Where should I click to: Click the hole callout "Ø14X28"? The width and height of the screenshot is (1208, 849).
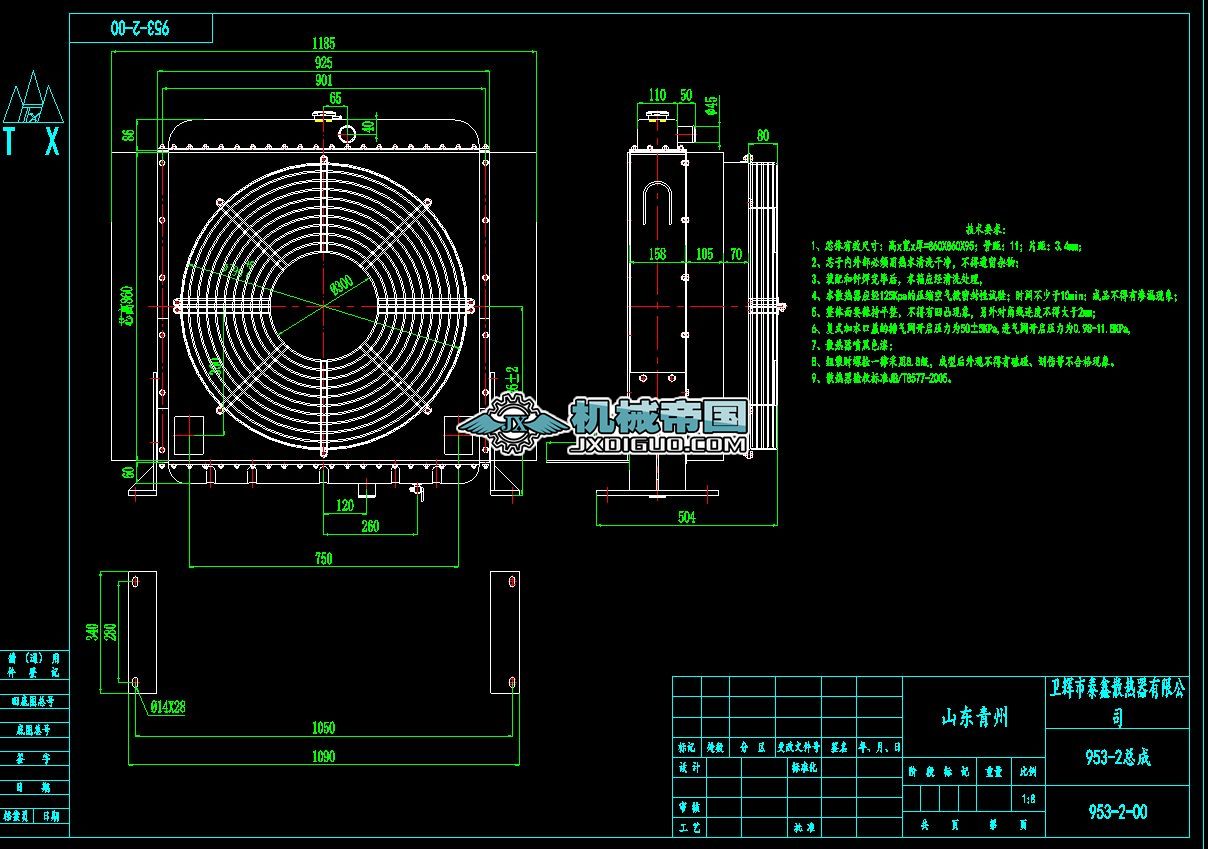(x=168, y=706)
